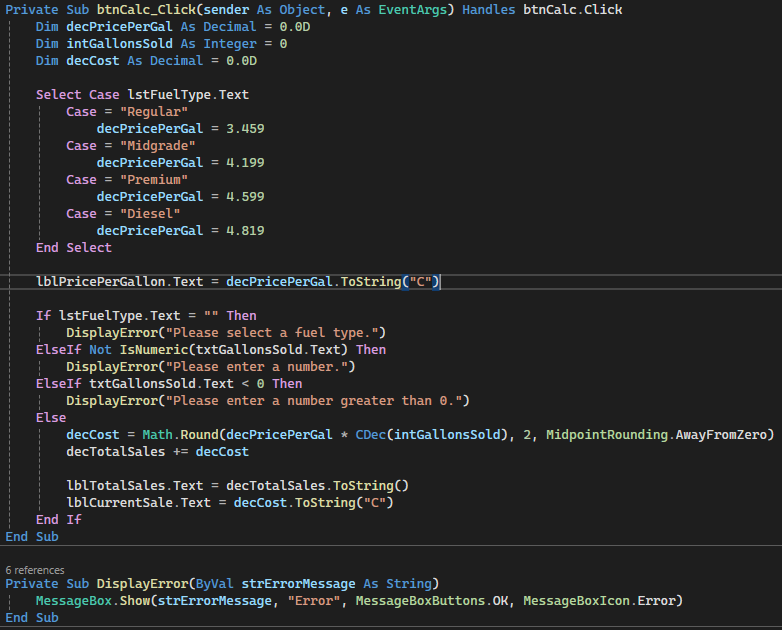The image size is (782, 630).
Task: Click 'lblCurrentSale.Text' assignment
Action: [139, 503]
